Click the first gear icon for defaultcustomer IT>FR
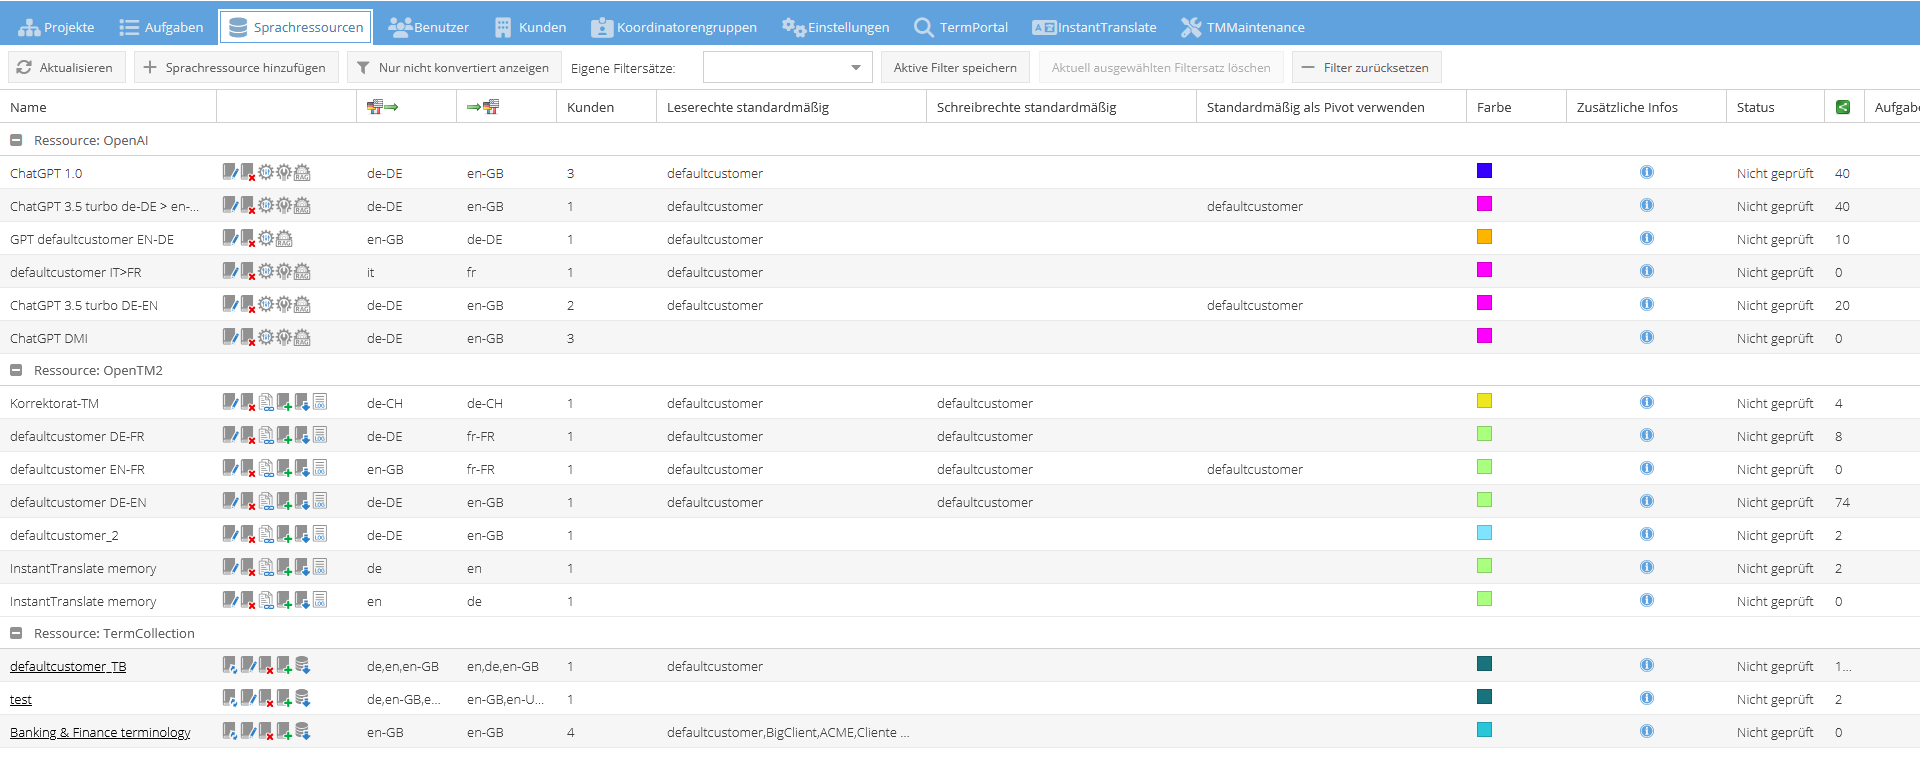Image resolution: width=1920 pixels, height=771 pixels. pyautogui.click(x=266, y=272)
